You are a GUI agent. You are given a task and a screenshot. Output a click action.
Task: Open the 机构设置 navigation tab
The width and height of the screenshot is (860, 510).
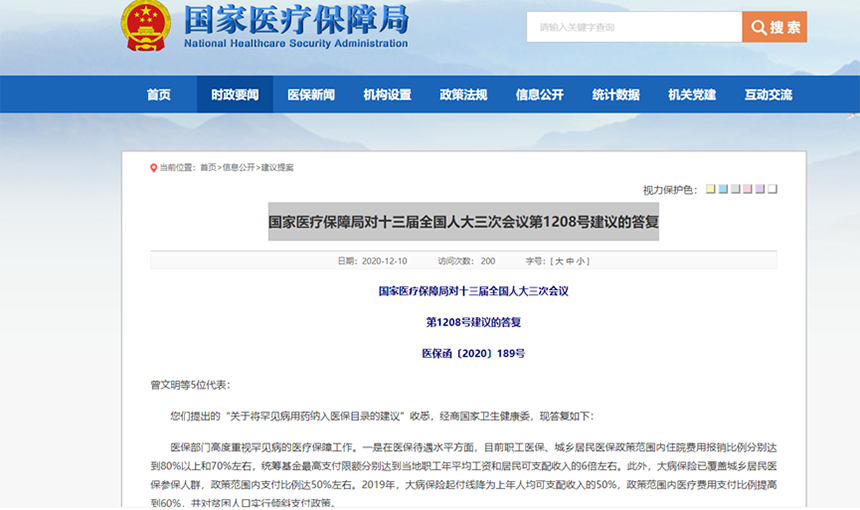click(387, 95)
